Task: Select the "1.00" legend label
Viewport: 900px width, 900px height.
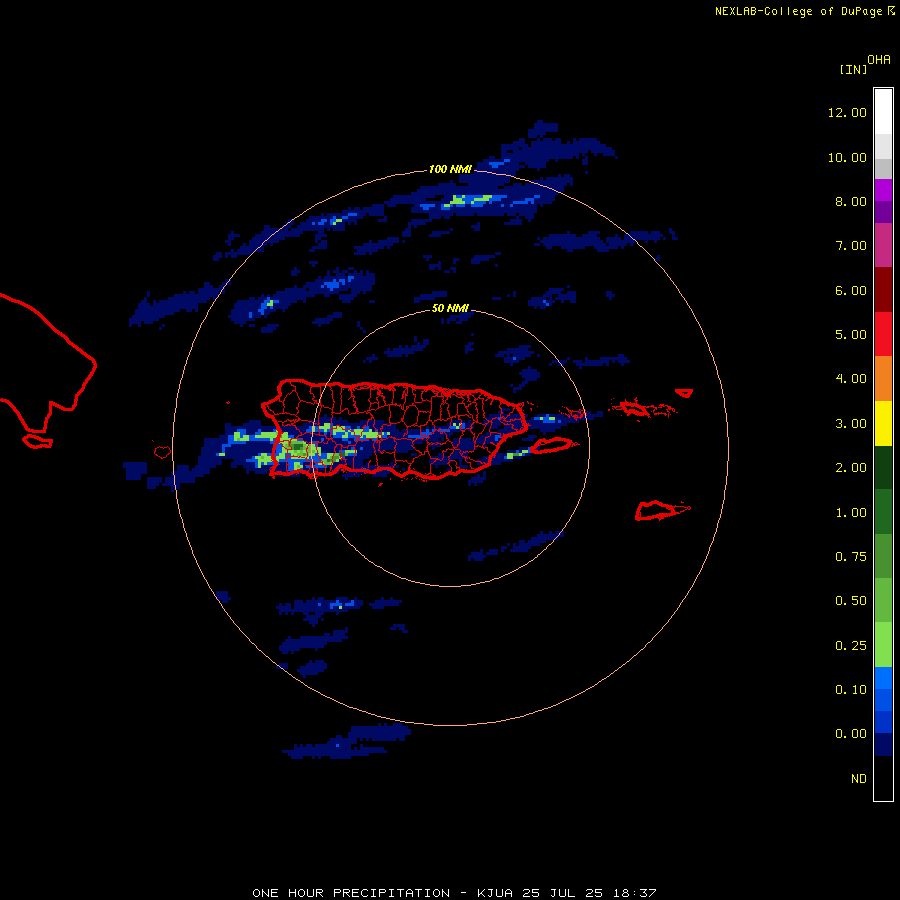Action: tap(851, 513)
